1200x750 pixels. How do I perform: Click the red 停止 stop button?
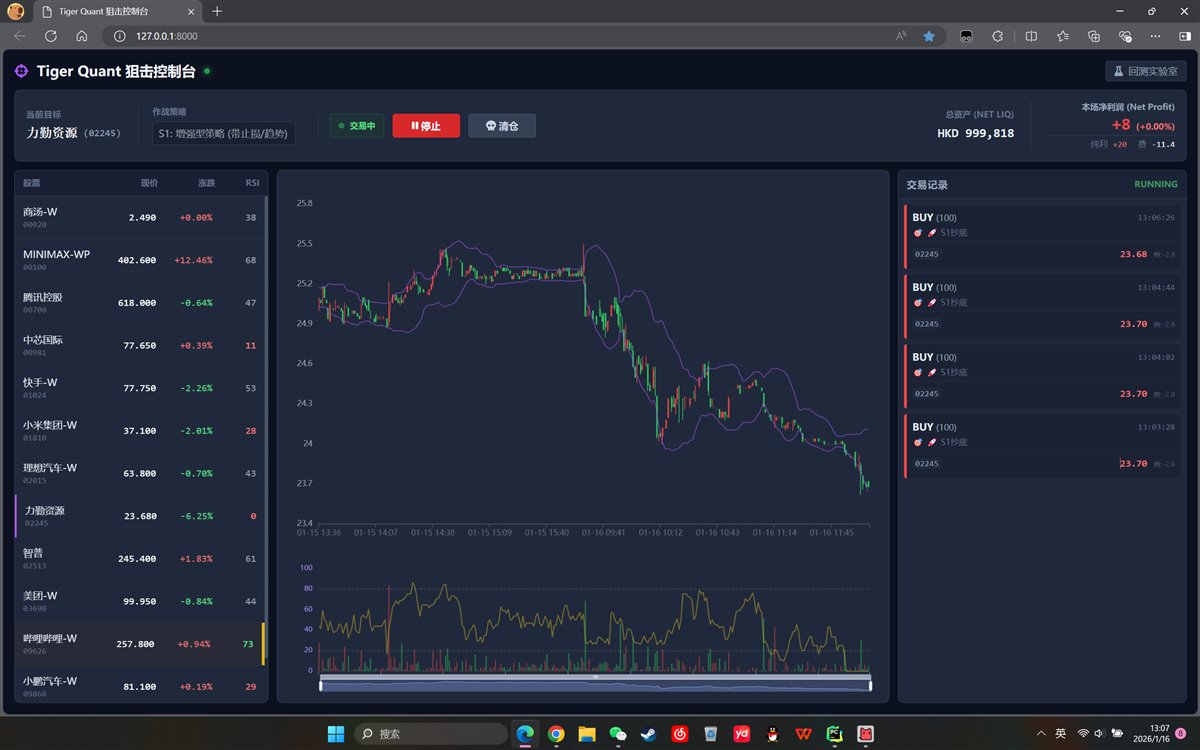pyautogui.click(x=426, y=126)
